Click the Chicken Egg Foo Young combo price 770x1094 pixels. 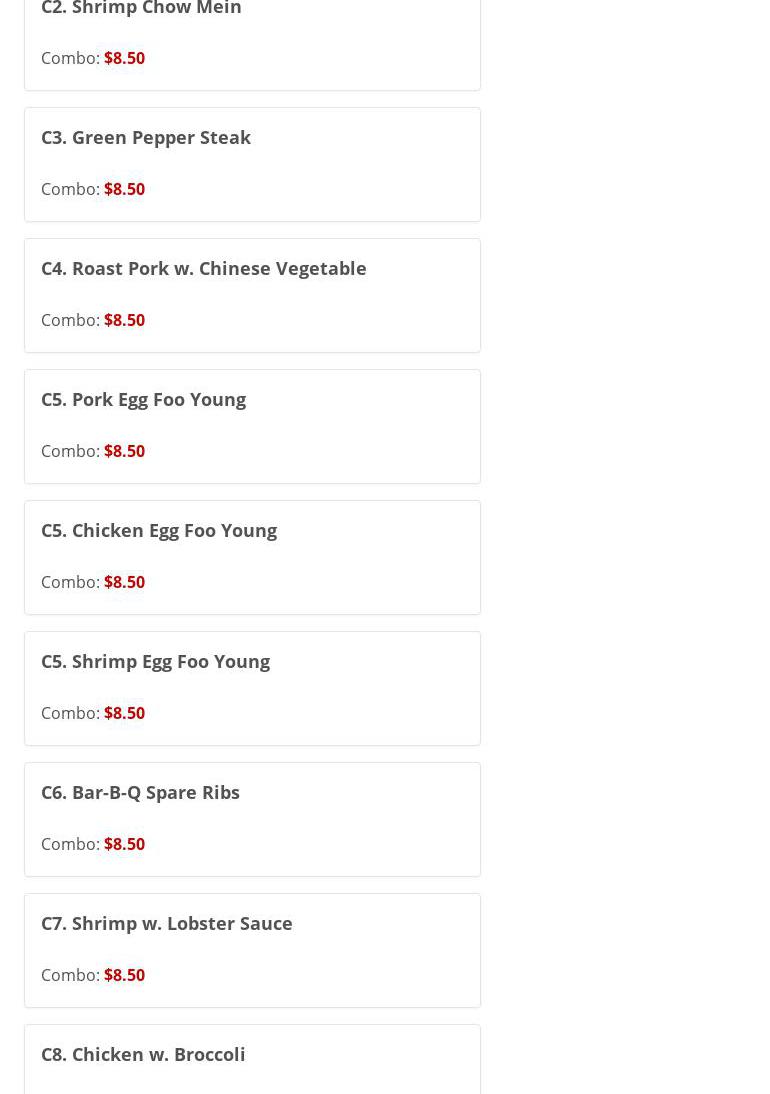(x=124, y=582)
